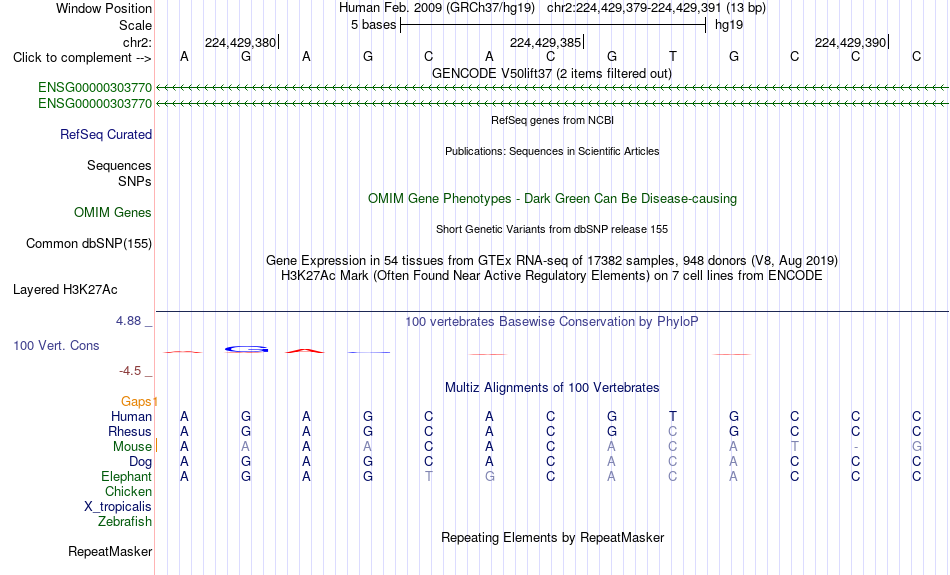Open the RepeatMasker track label
This screenshot has width=950, height=575.
click(x=110, y=551)
